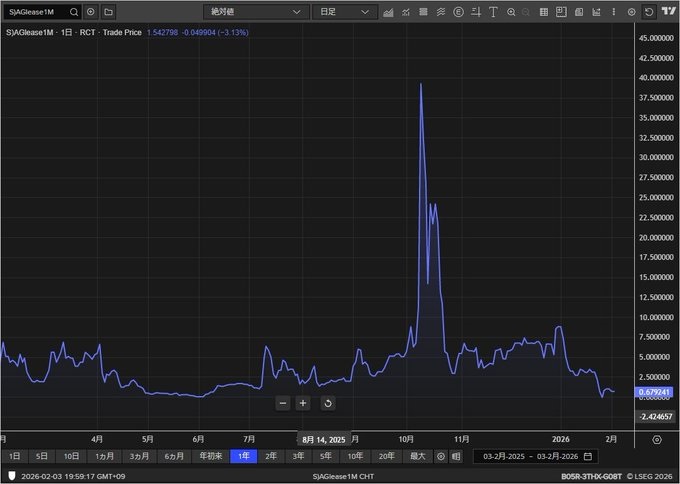The image size is (680, 484).
Task: Open the toolbar settings gear icon
Action: (x=633, y=12)
